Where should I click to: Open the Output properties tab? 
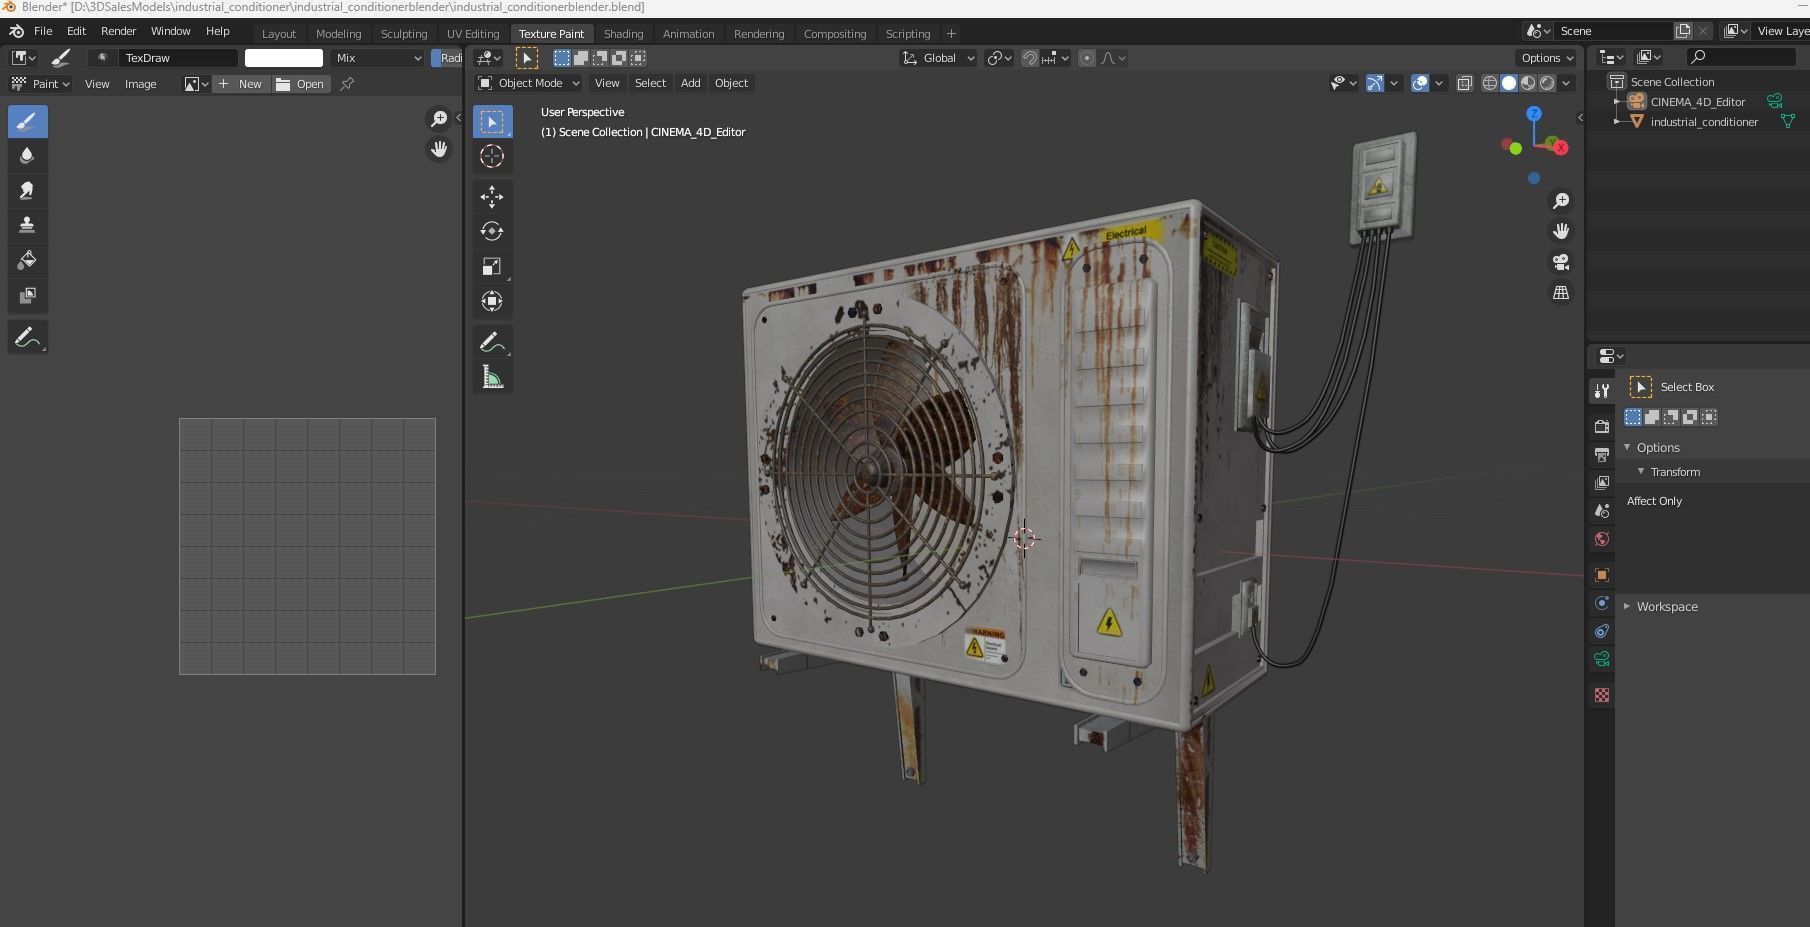coord(1602,455)
